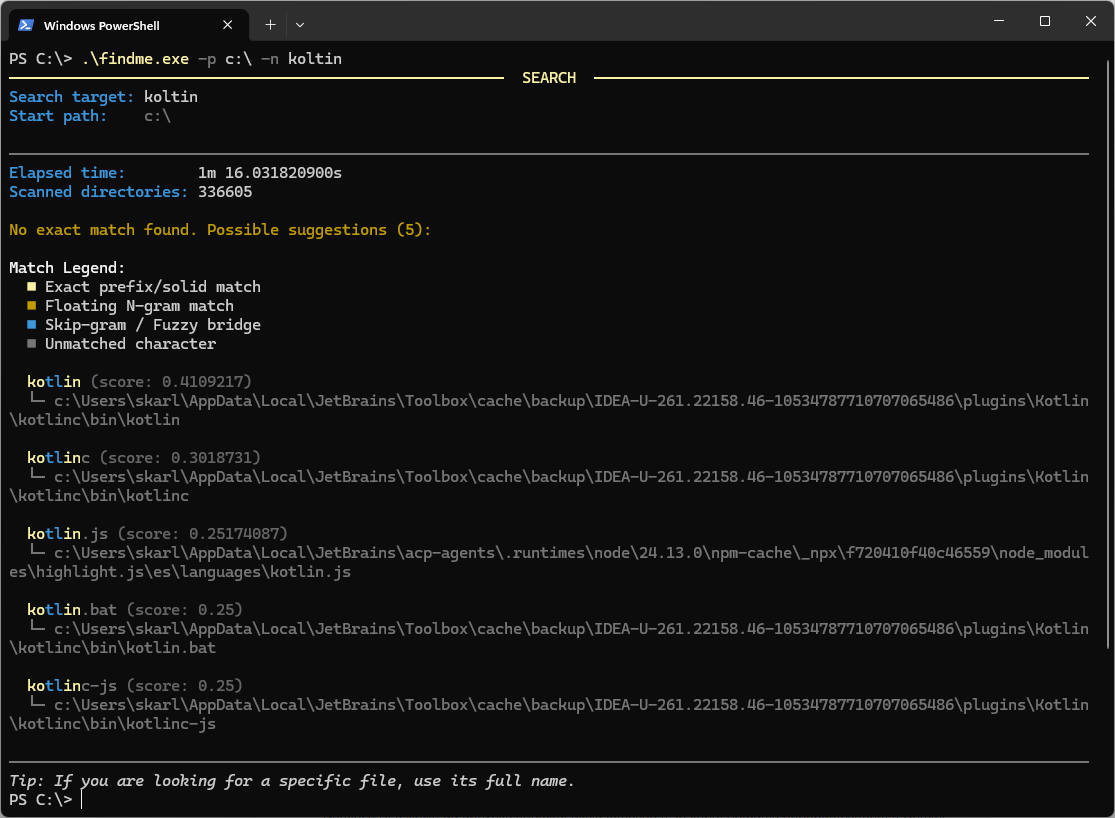Click the yellow Floating N-gram match legend square
Viewport: 1115px width, 818px height.
click(x=32, y=305)
